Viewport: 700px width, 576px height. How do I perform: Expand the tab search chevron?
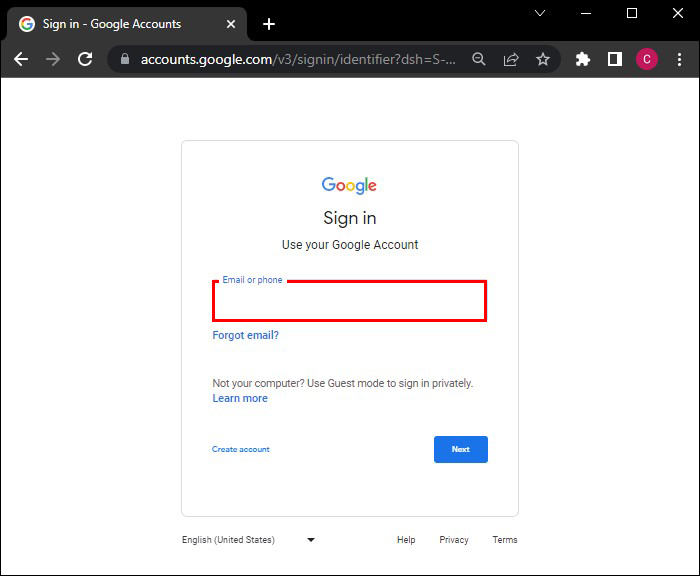coord(540,14)
